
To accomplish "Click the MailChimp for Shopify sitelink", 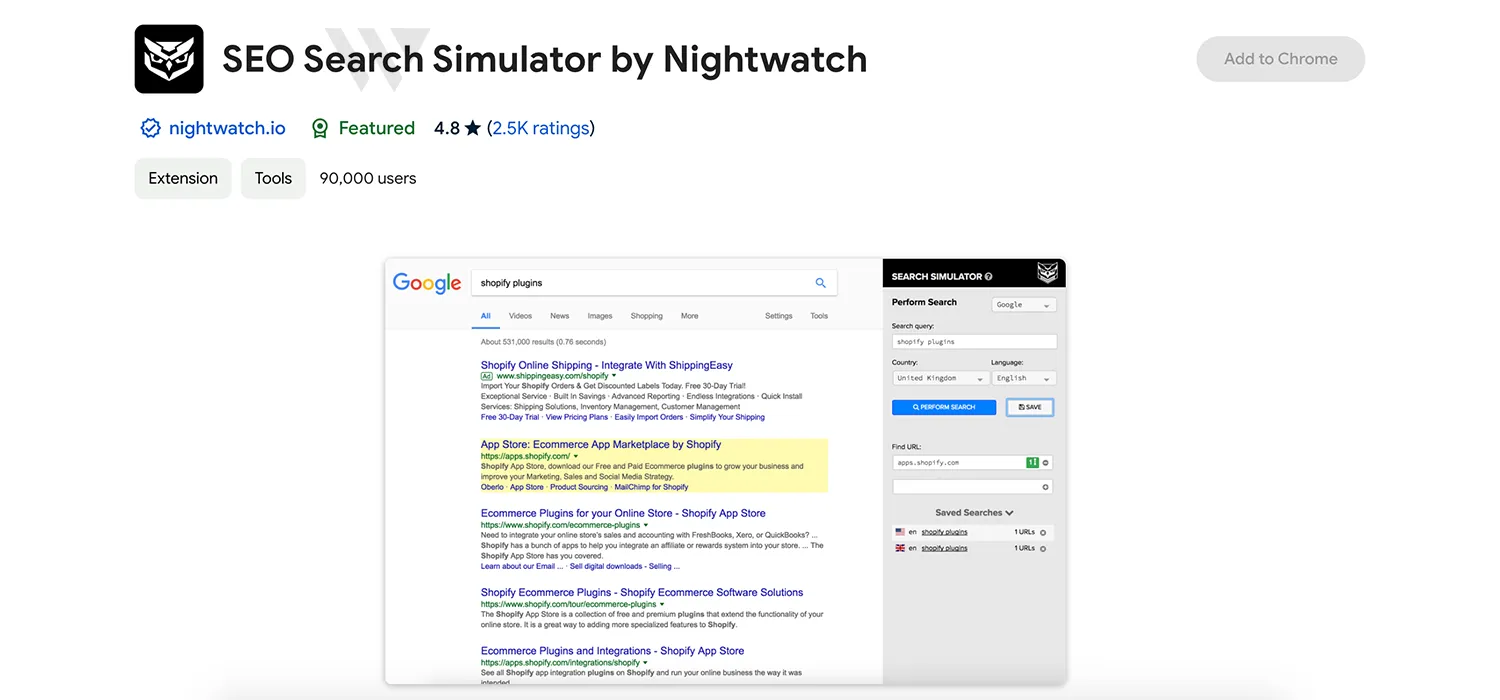I will (652, 487).
